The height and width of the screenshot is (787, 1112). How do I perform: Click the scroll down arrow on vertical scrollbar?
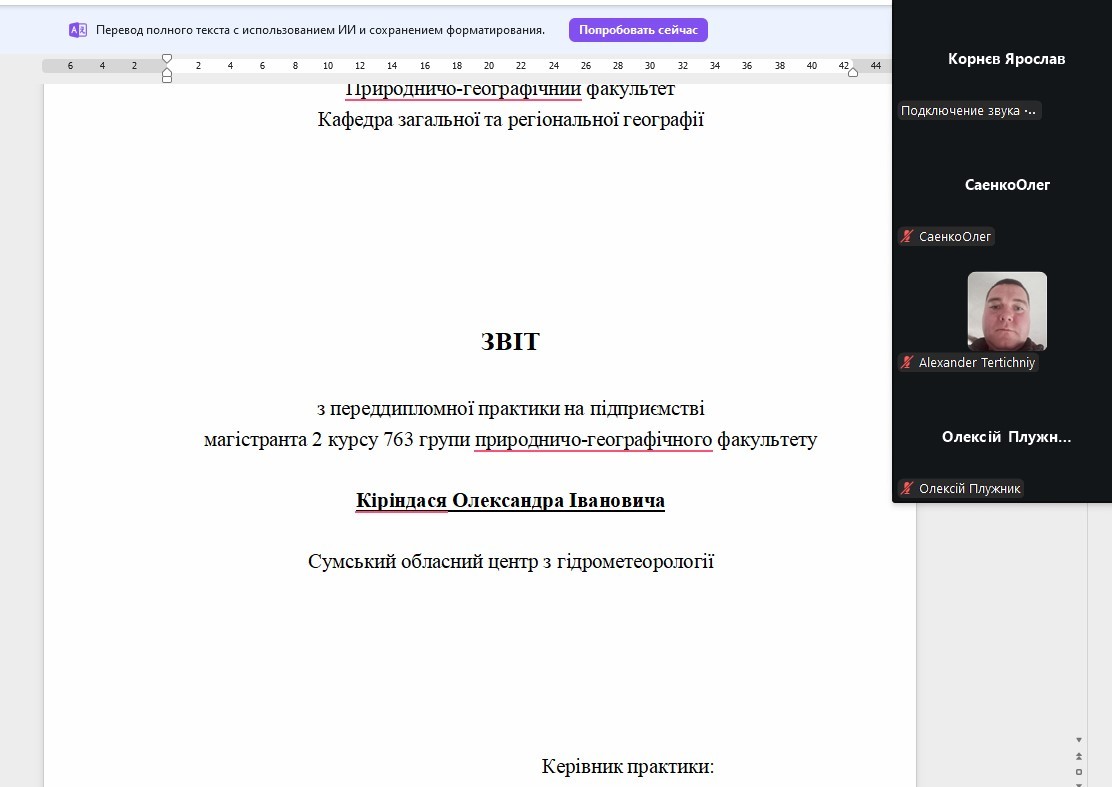[x=1079, y=741]
